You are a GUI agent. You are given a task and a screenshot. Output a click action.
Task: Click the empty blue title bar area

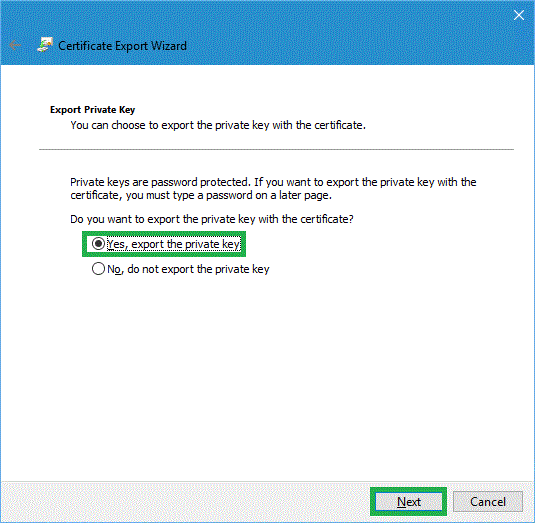pyautogui.click(x=341, y=34)
